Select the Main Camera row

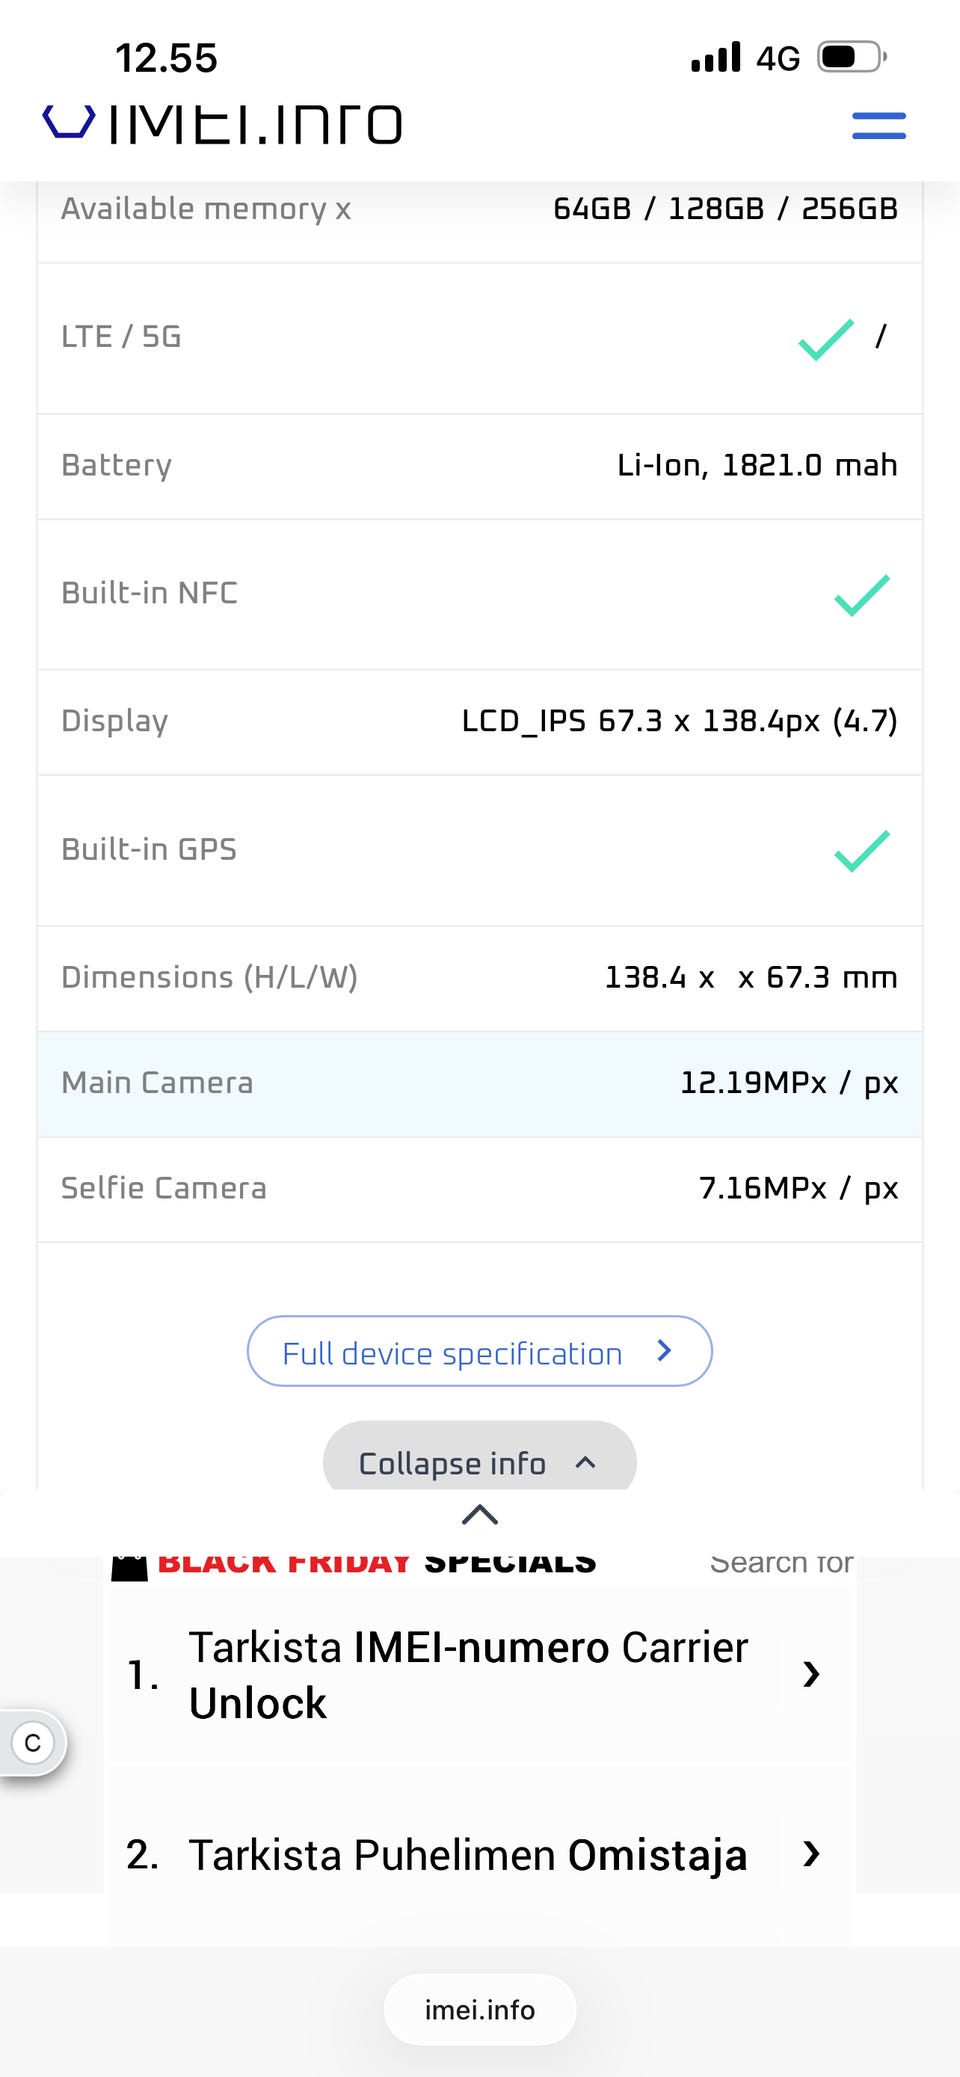point(479,1084)
